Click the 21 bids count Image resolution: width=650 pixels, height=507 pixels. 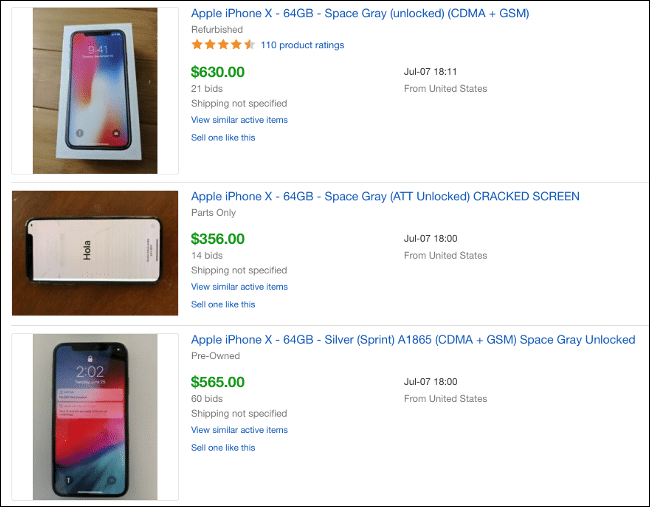pos(207,89)
